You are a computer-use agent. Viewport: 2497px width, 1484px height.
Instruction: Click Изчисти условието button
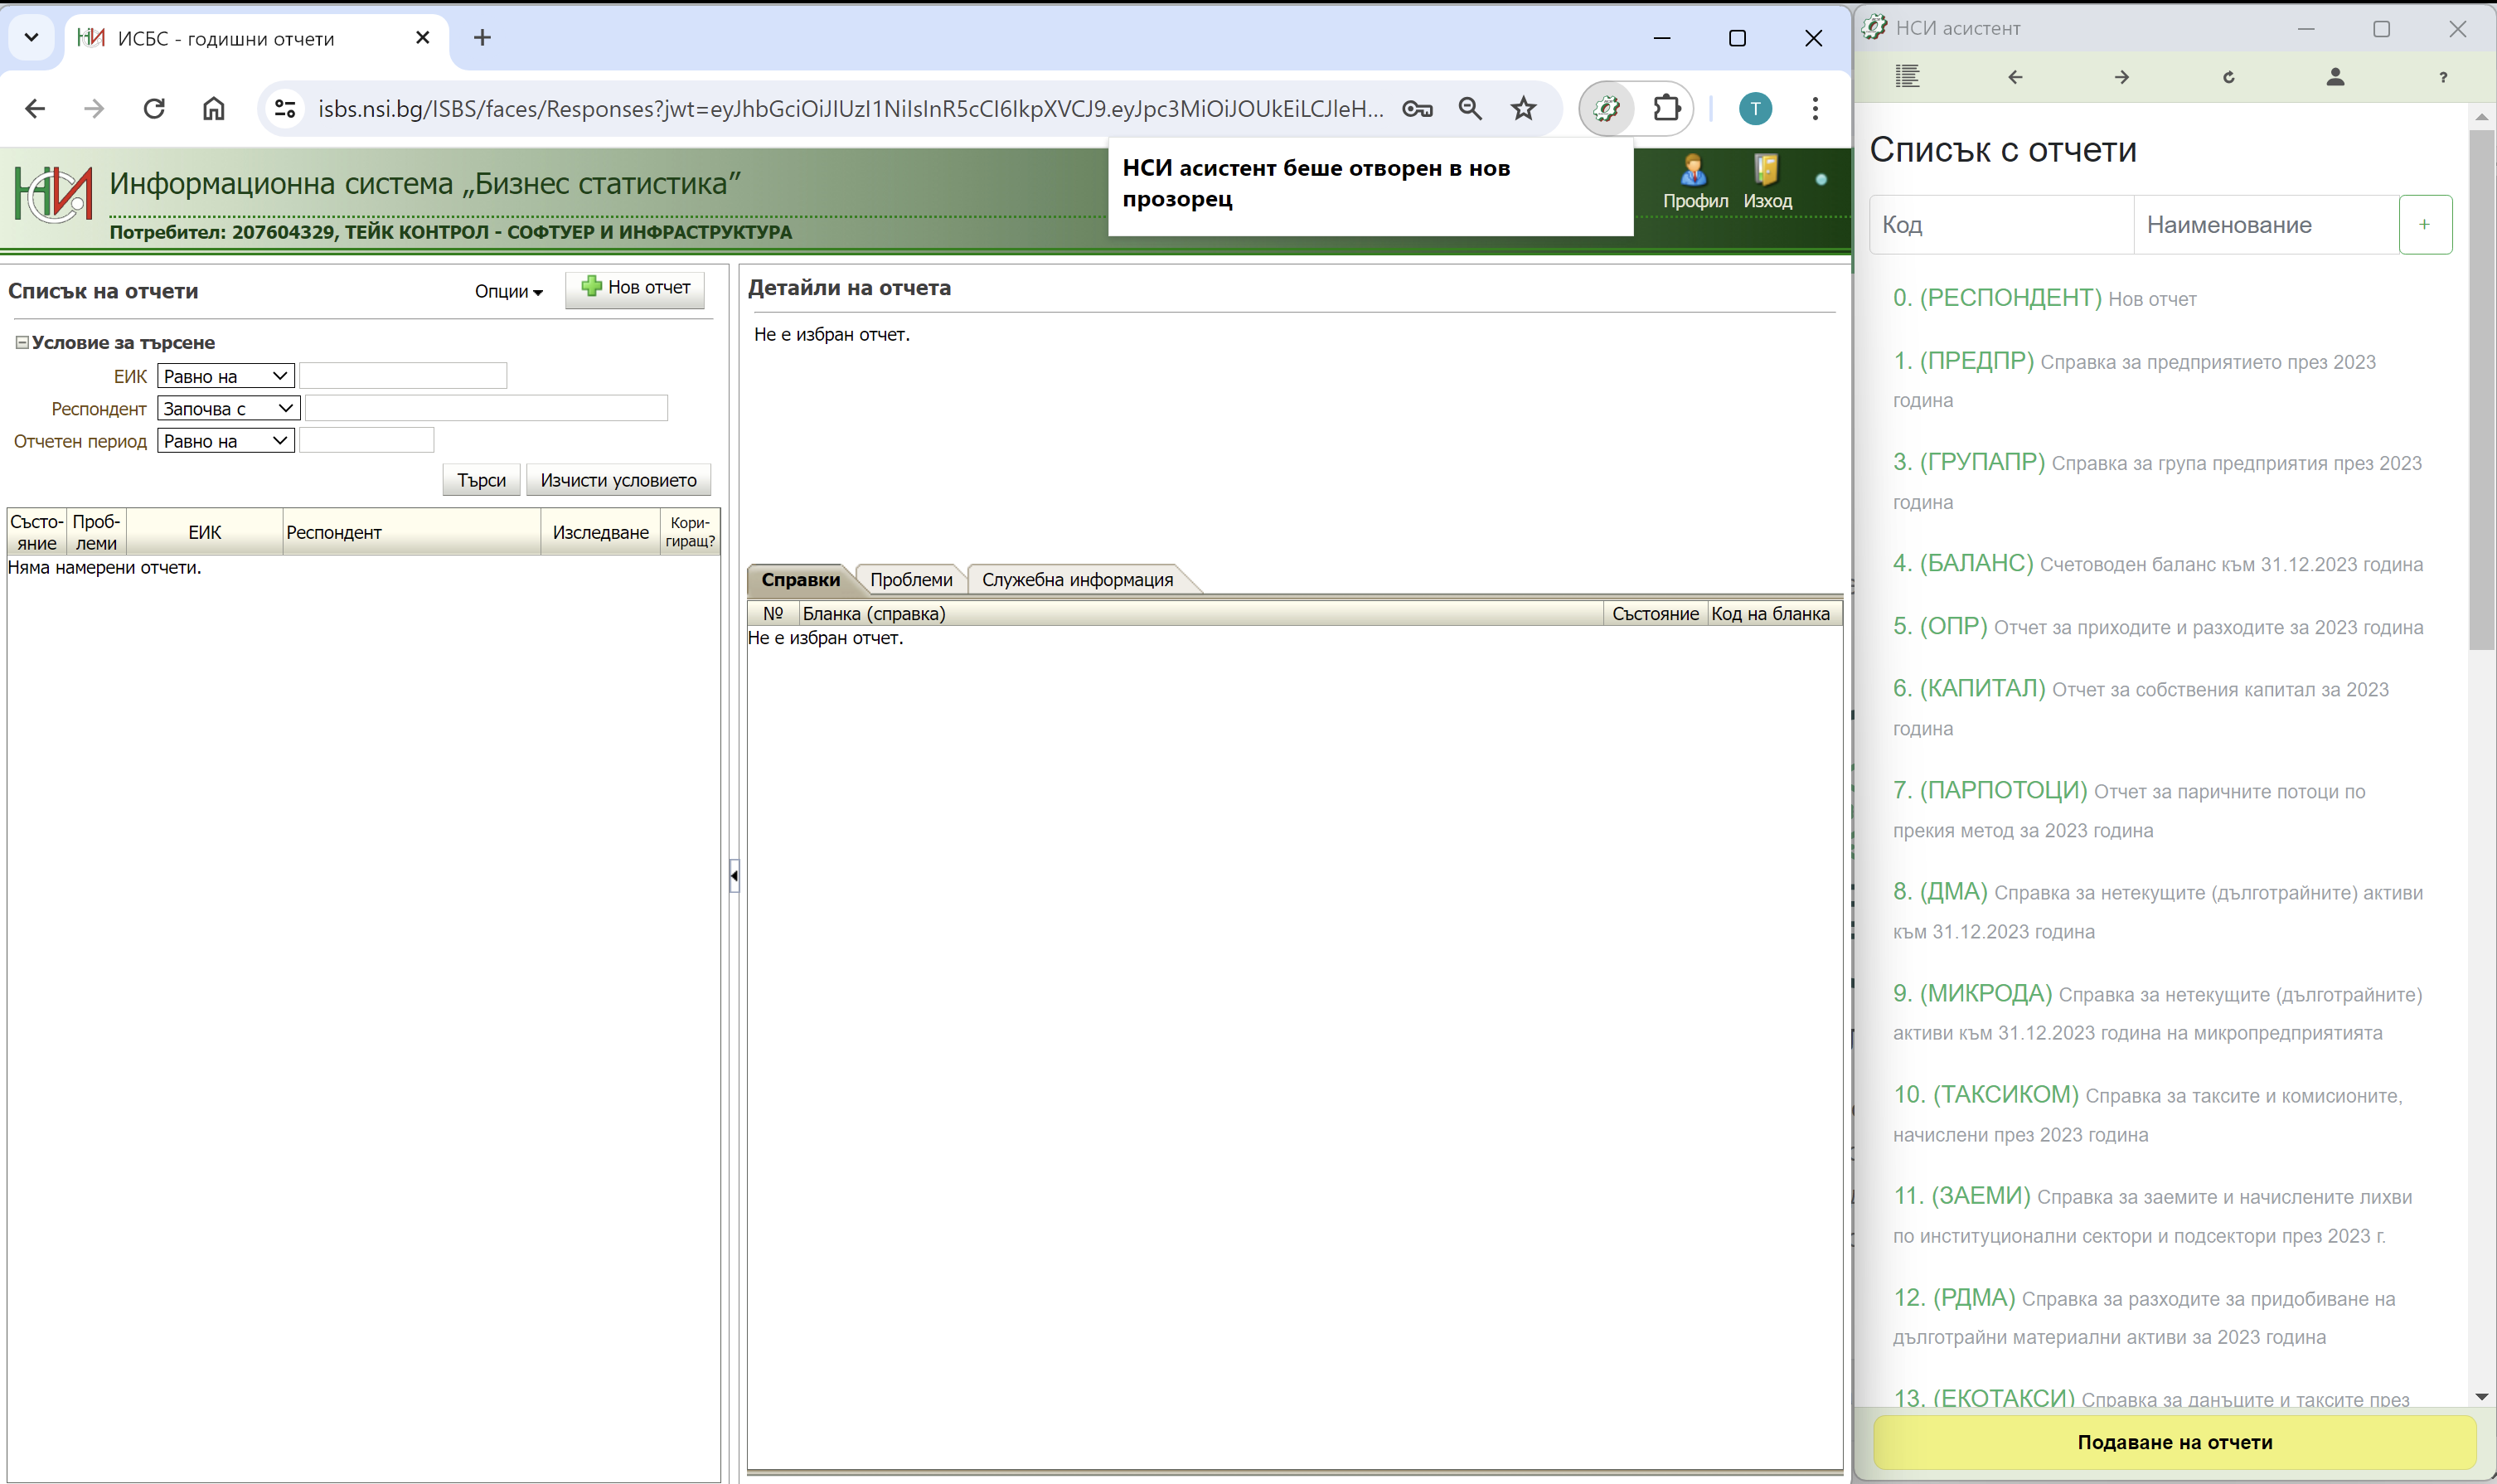coord(618,480)
